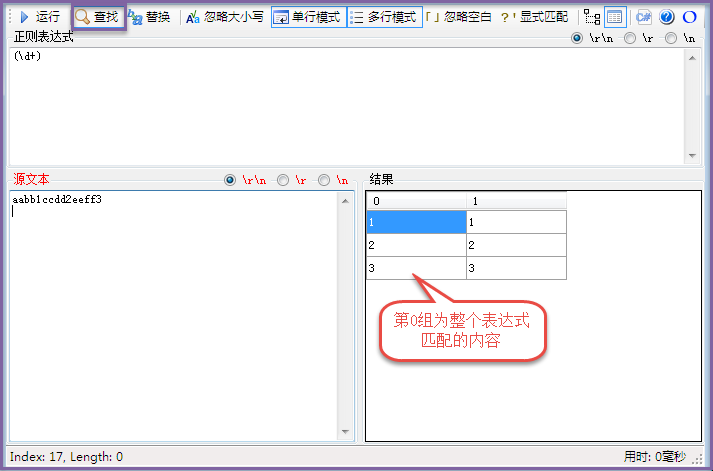Click the 替换 (Replace) toolbar button
Image resolution: width=713 pixels, height=471 pixels.
pos(148,17)
